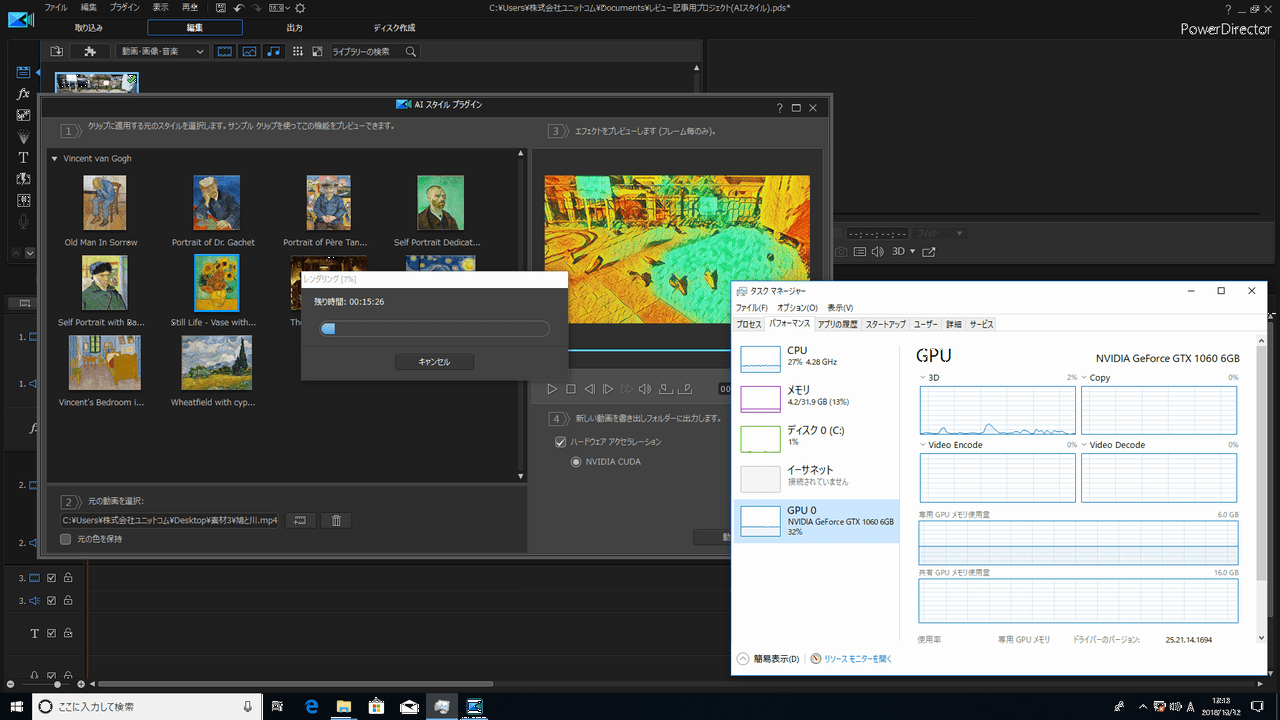Click the browse icon next to source video path

click(300, 520)
